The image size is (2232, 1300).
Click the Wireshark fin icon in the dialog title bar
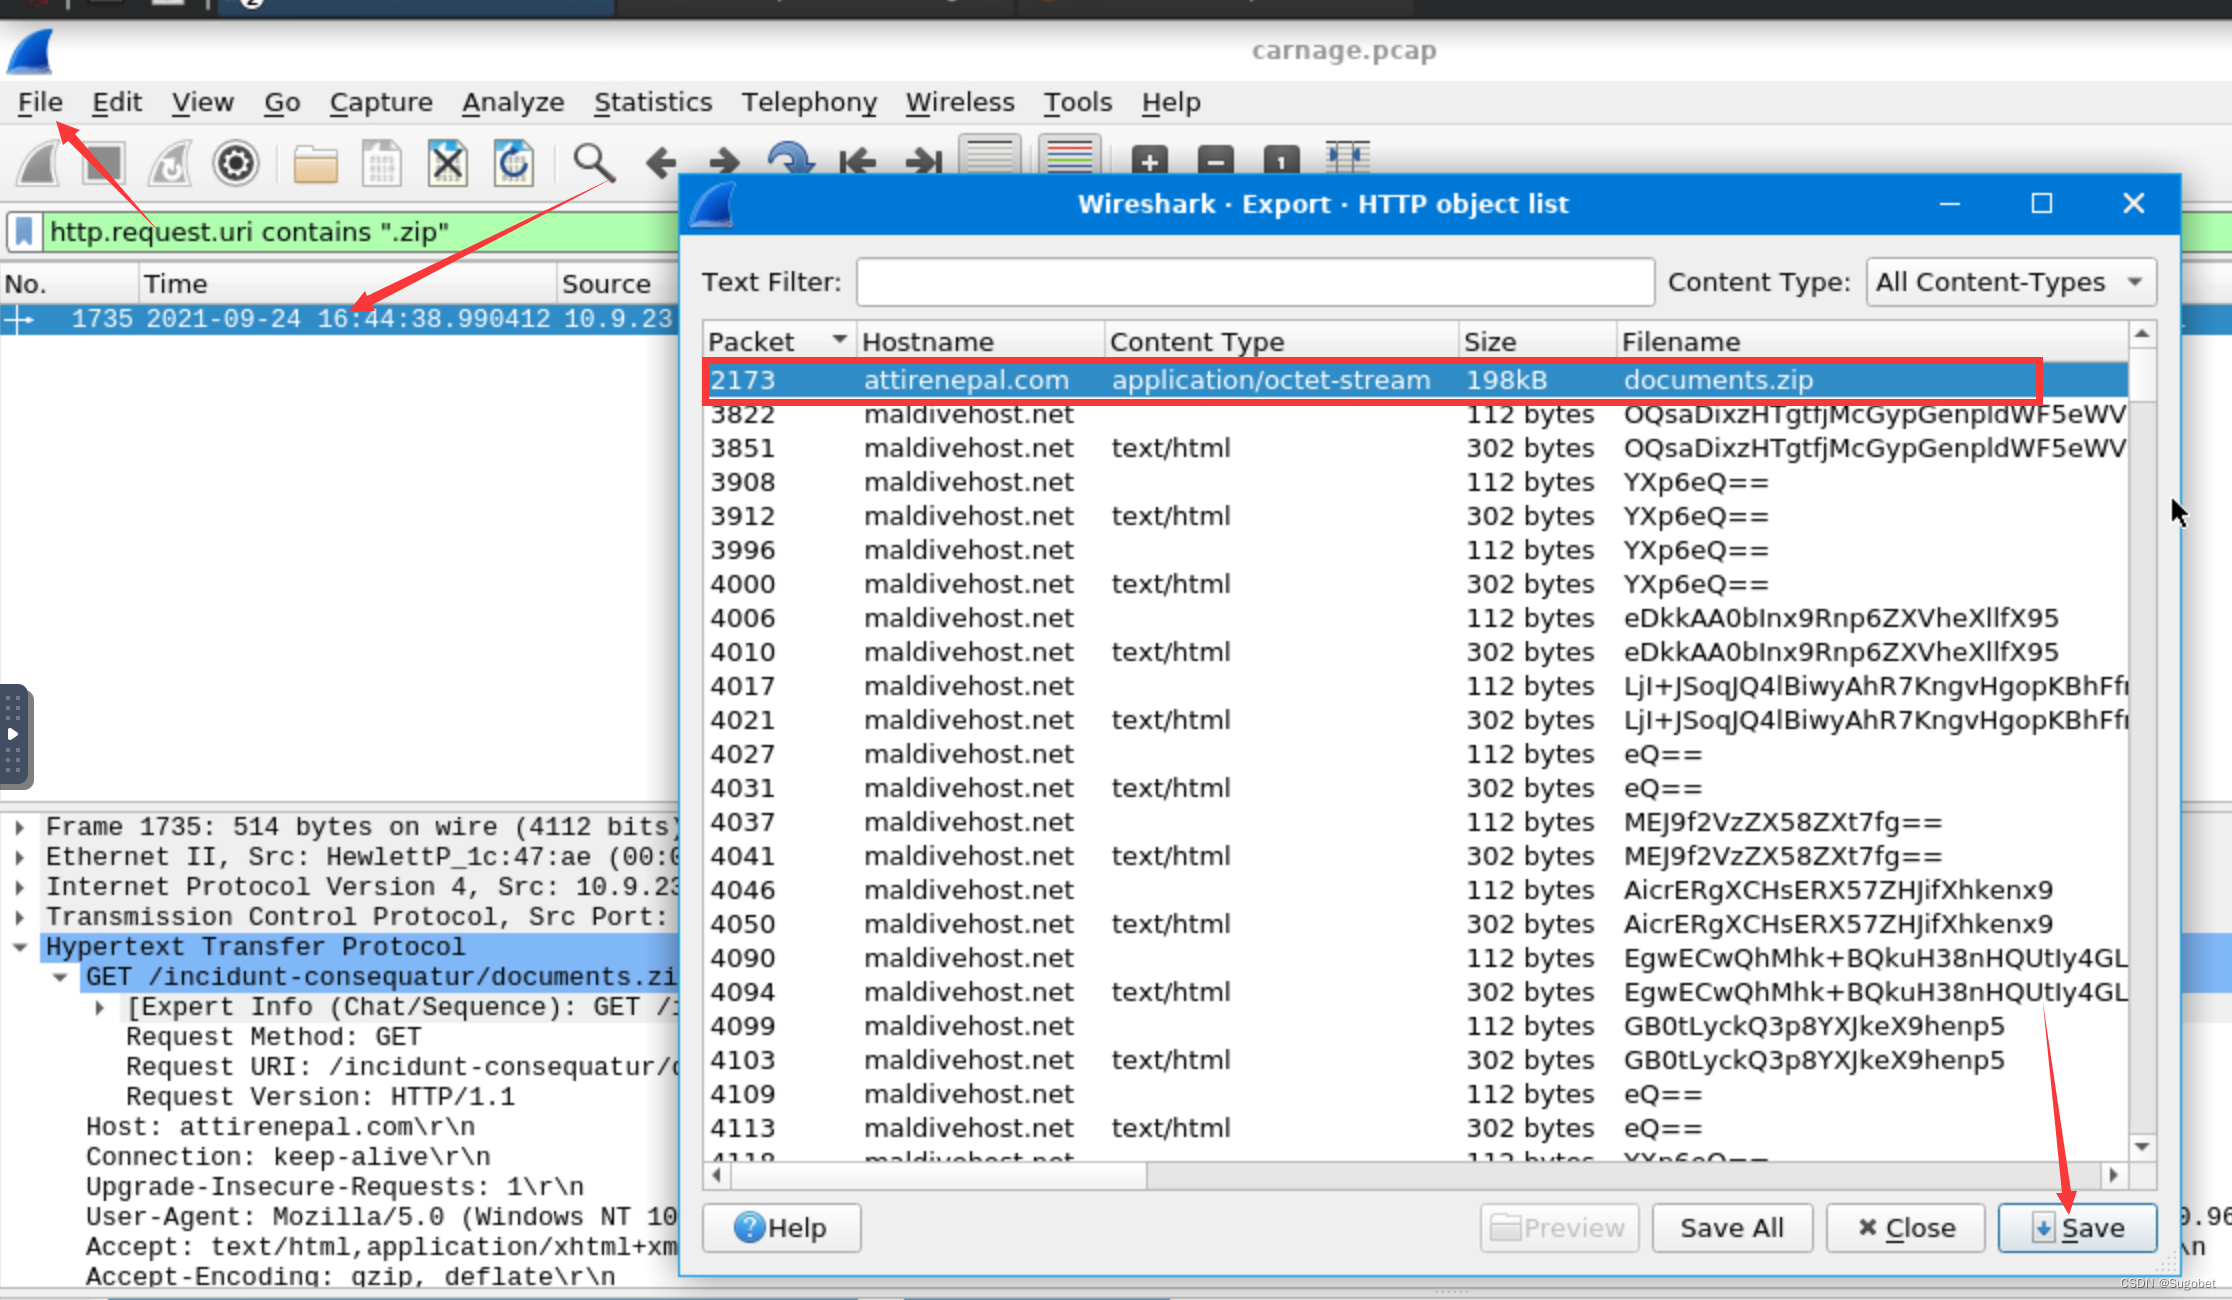point(713,204)
